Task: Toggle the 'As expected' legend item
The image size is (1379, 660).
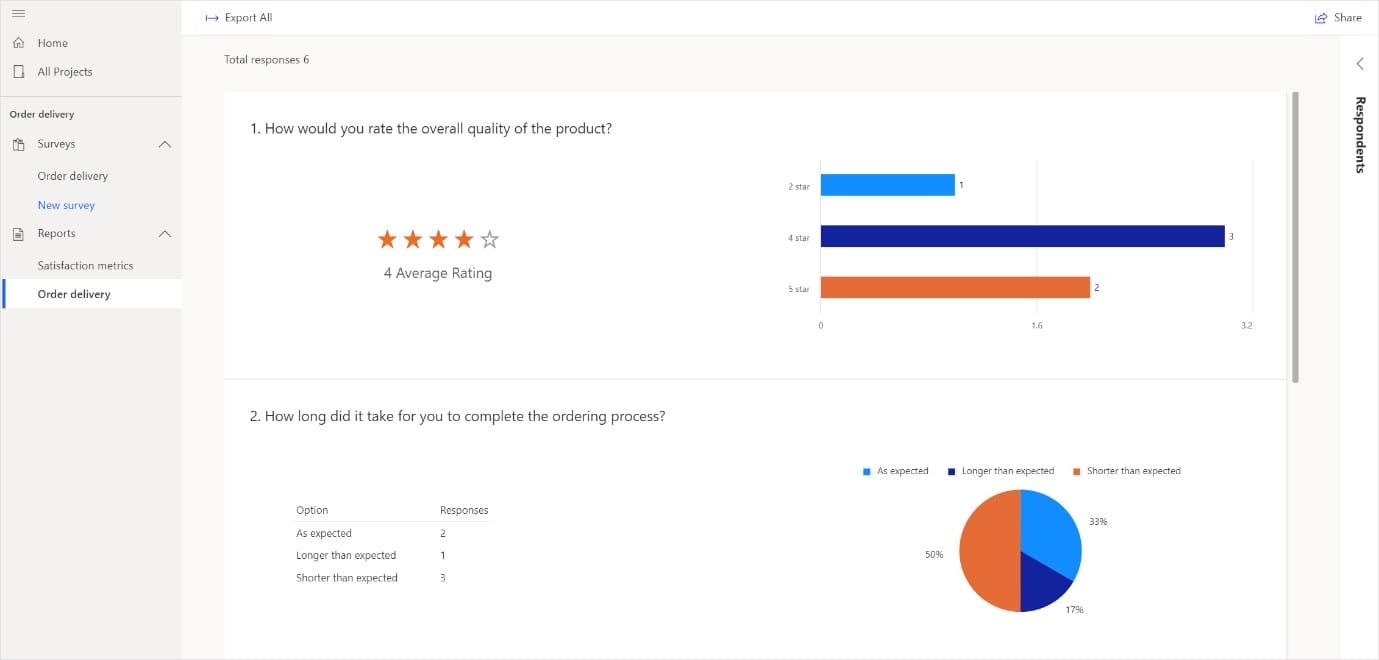Action: (896, 471)
